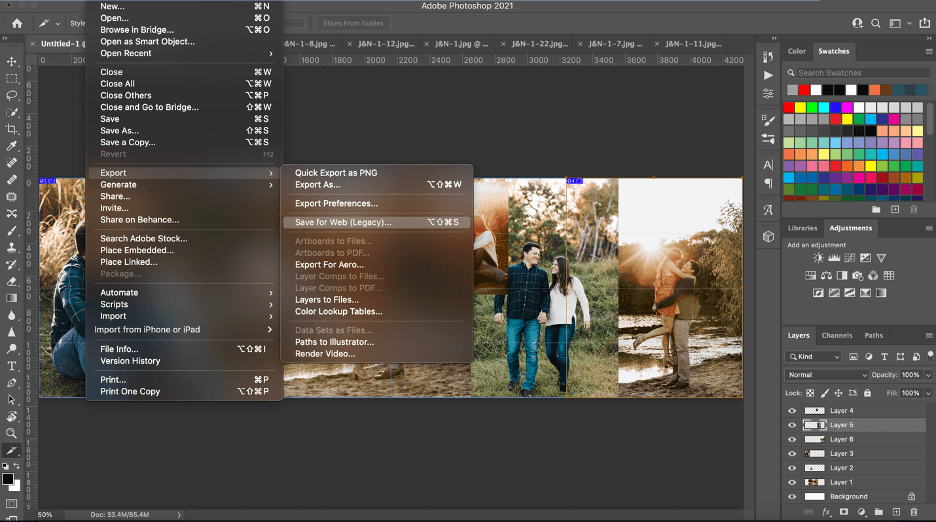Expand Import from iPhone or iPad submenu

pos(184,330)
